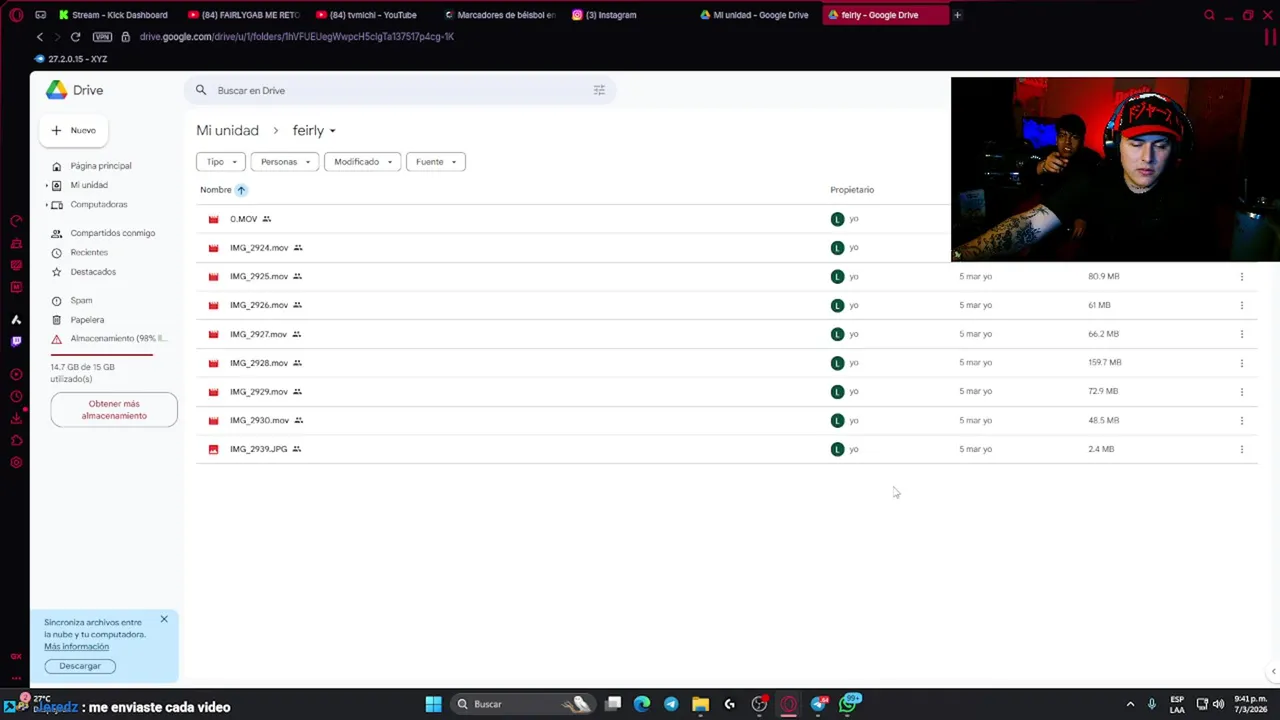Open the Más información link
The width and height of the screenshot is (1280, 720).
click(76, 647)
